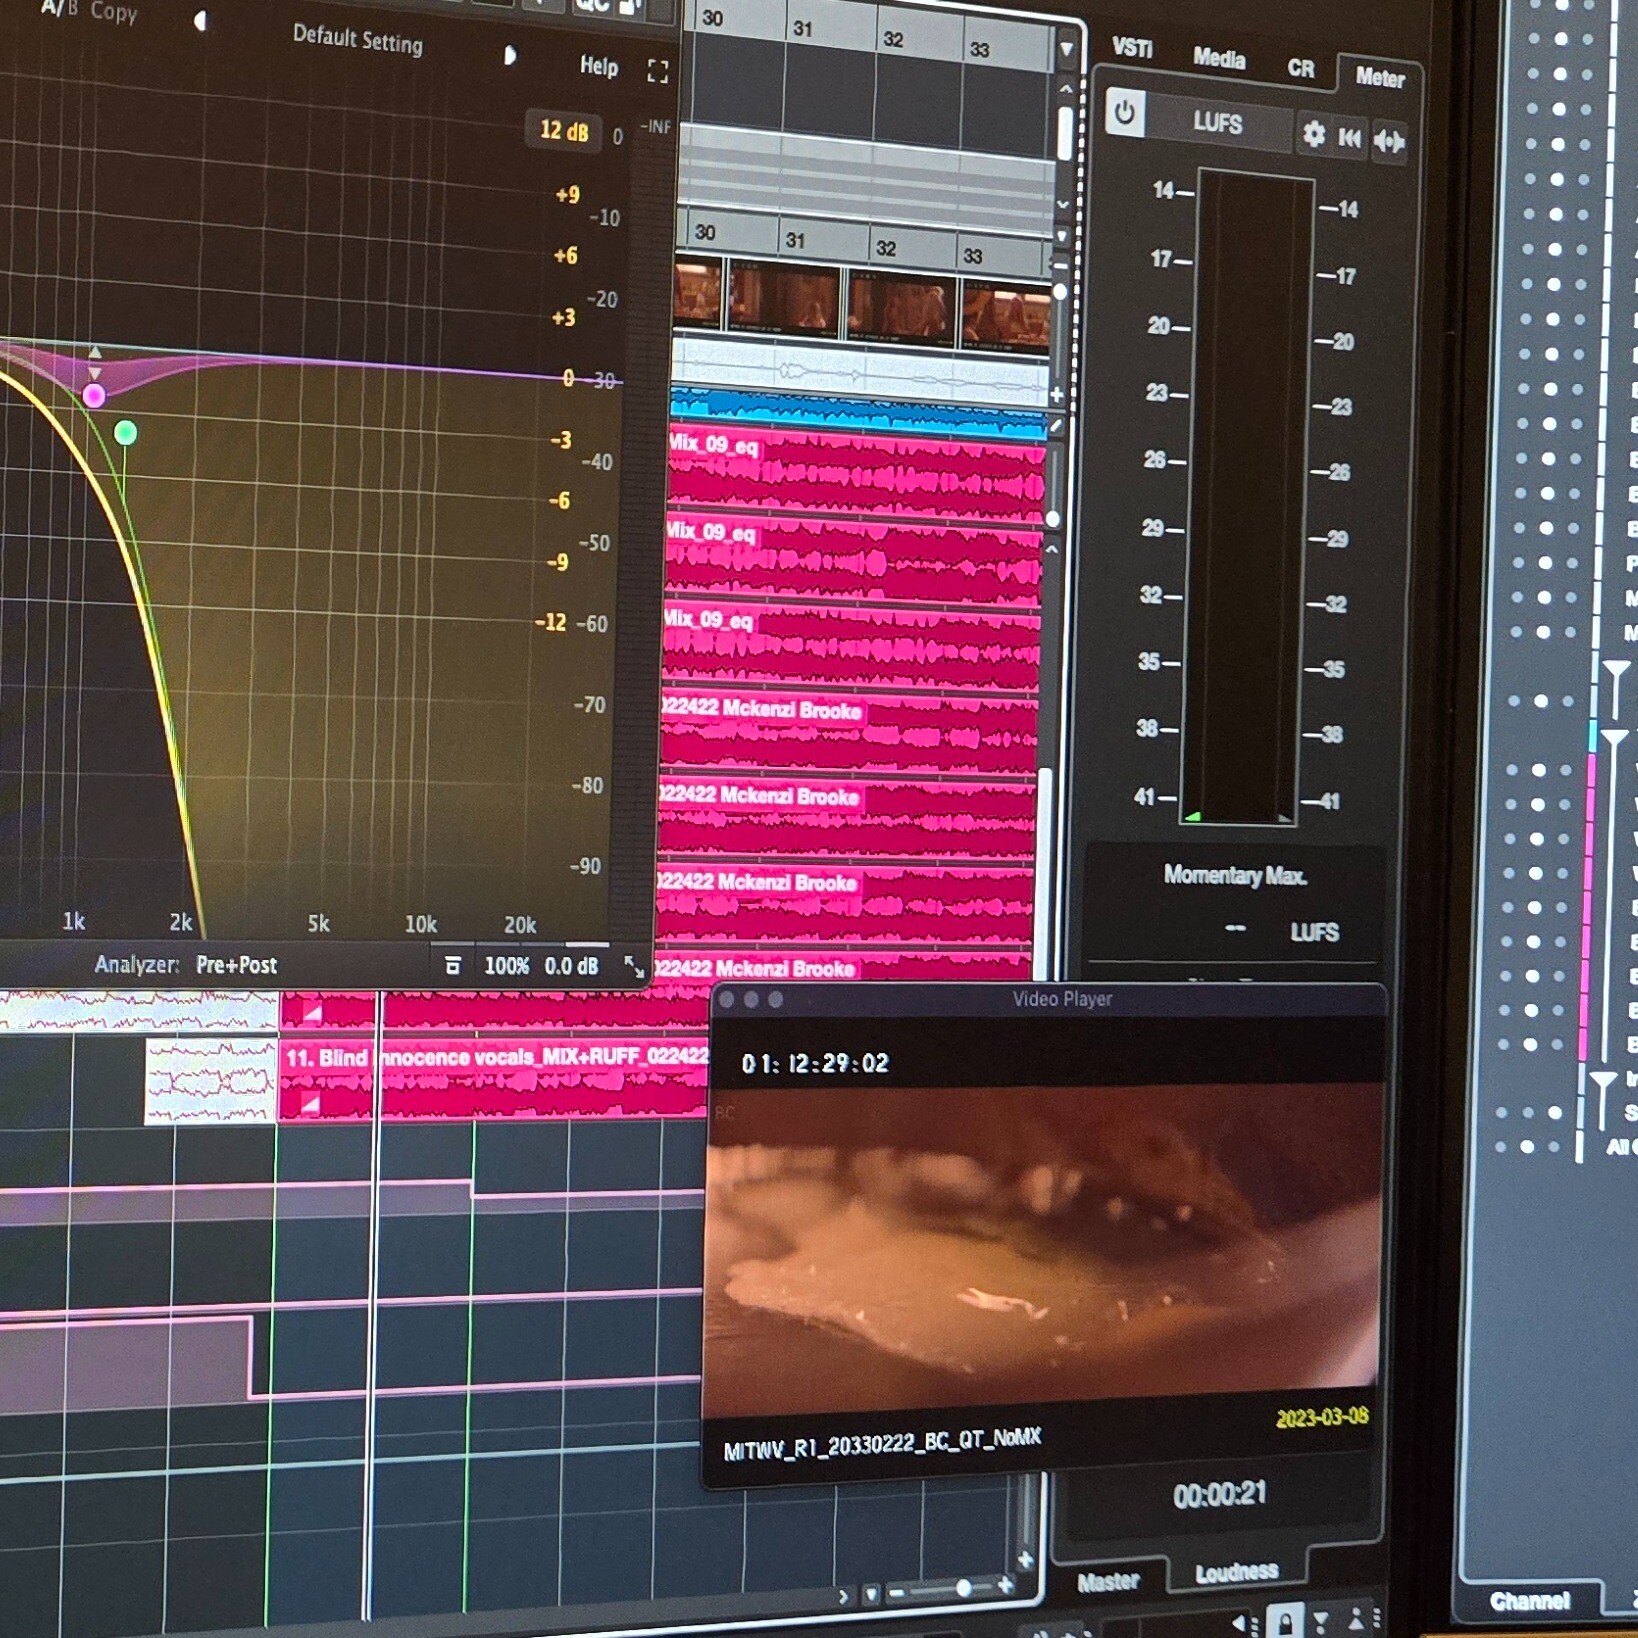Click the resize-arrows icon in the EQ bottom bar

pyautogui.click(x=633, y=967)
